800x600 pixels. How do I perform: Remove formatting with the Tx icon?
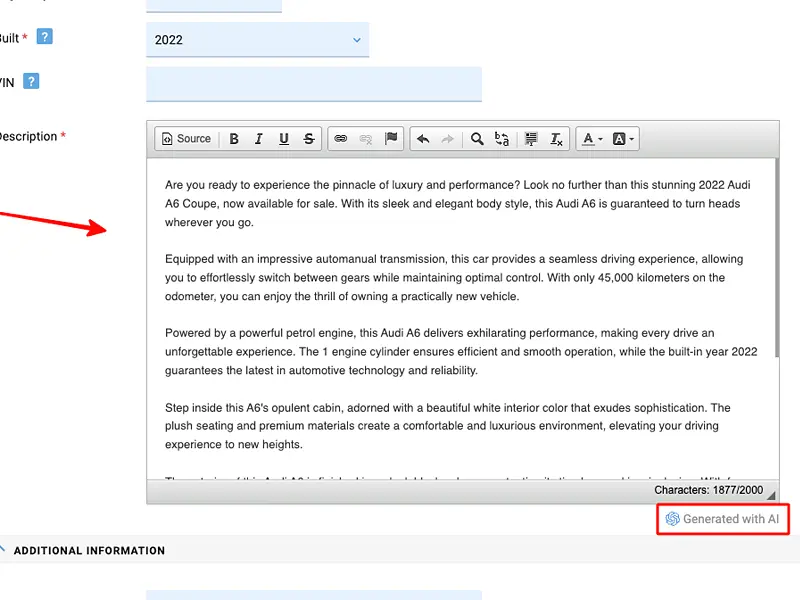coord(556,139)
